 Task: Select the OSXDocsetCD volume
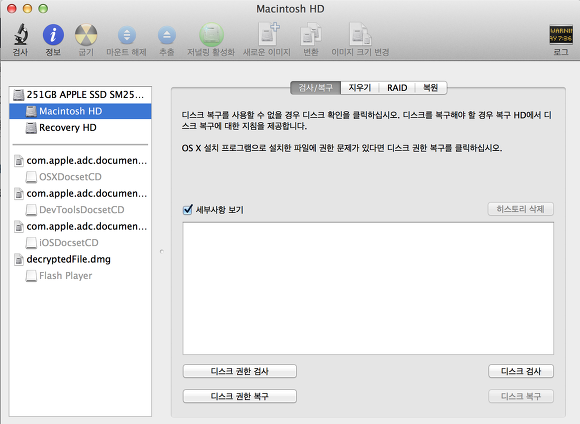(80, 177)
